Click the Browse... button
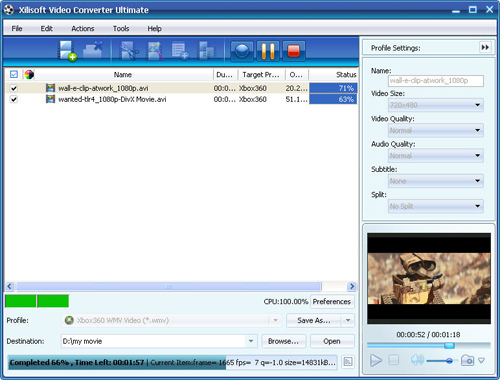The height and width of the screenshot is (380, 500). point(283,341)
